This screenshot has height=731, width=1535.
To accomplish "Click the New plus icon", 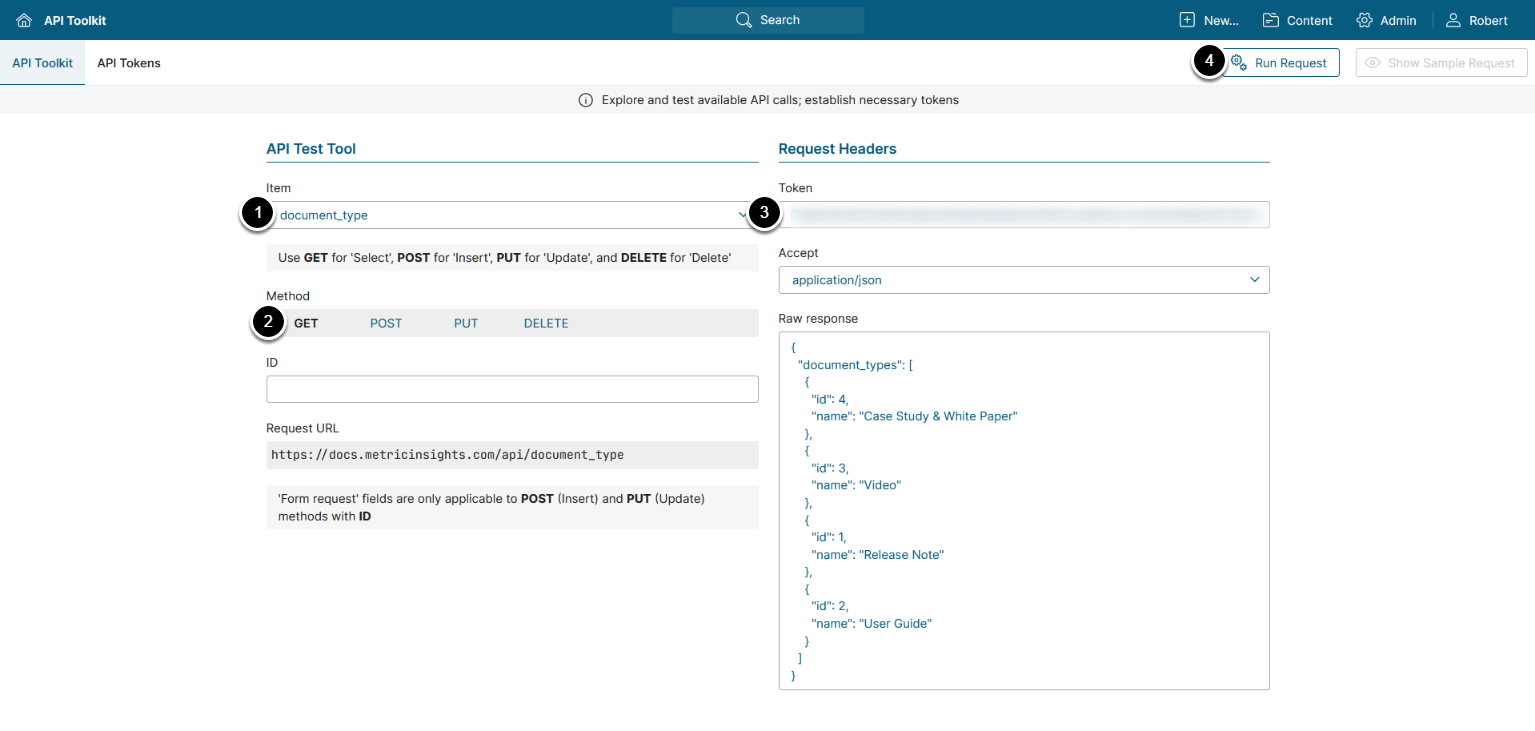I will coord(1187,20).
